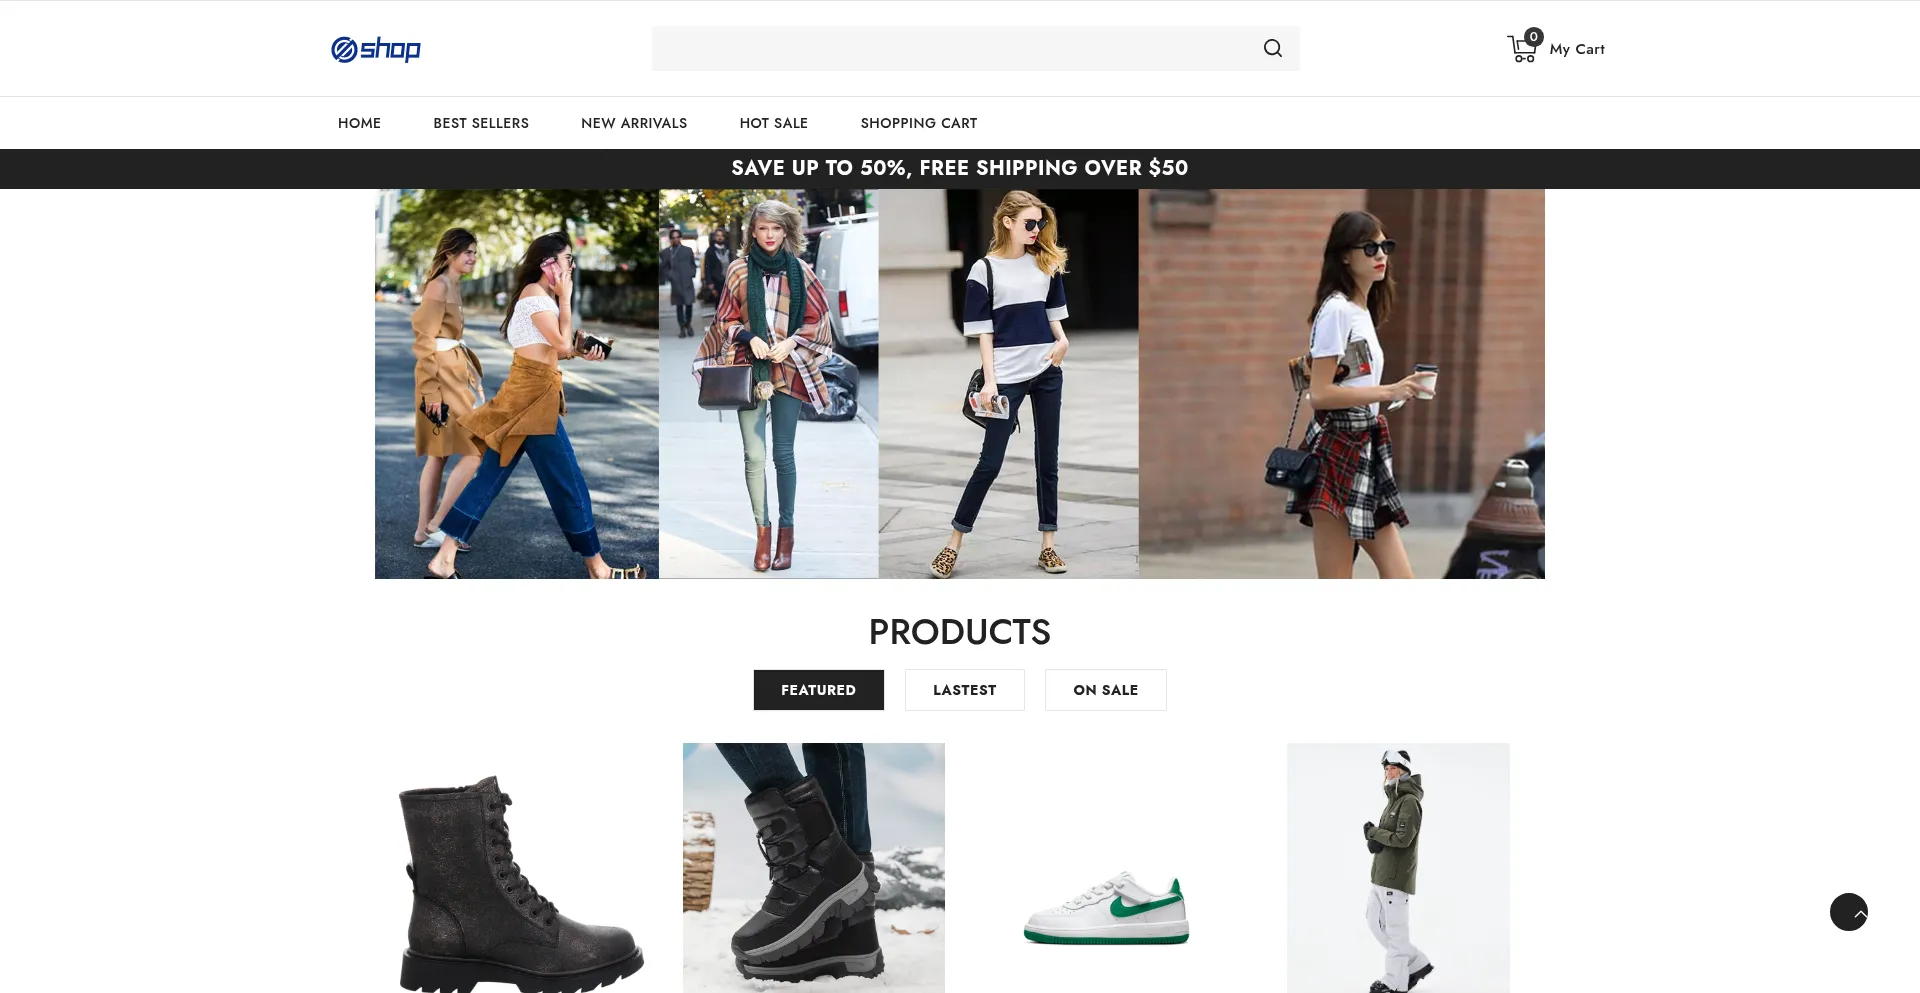View the black snow boot product

(813, 868)
